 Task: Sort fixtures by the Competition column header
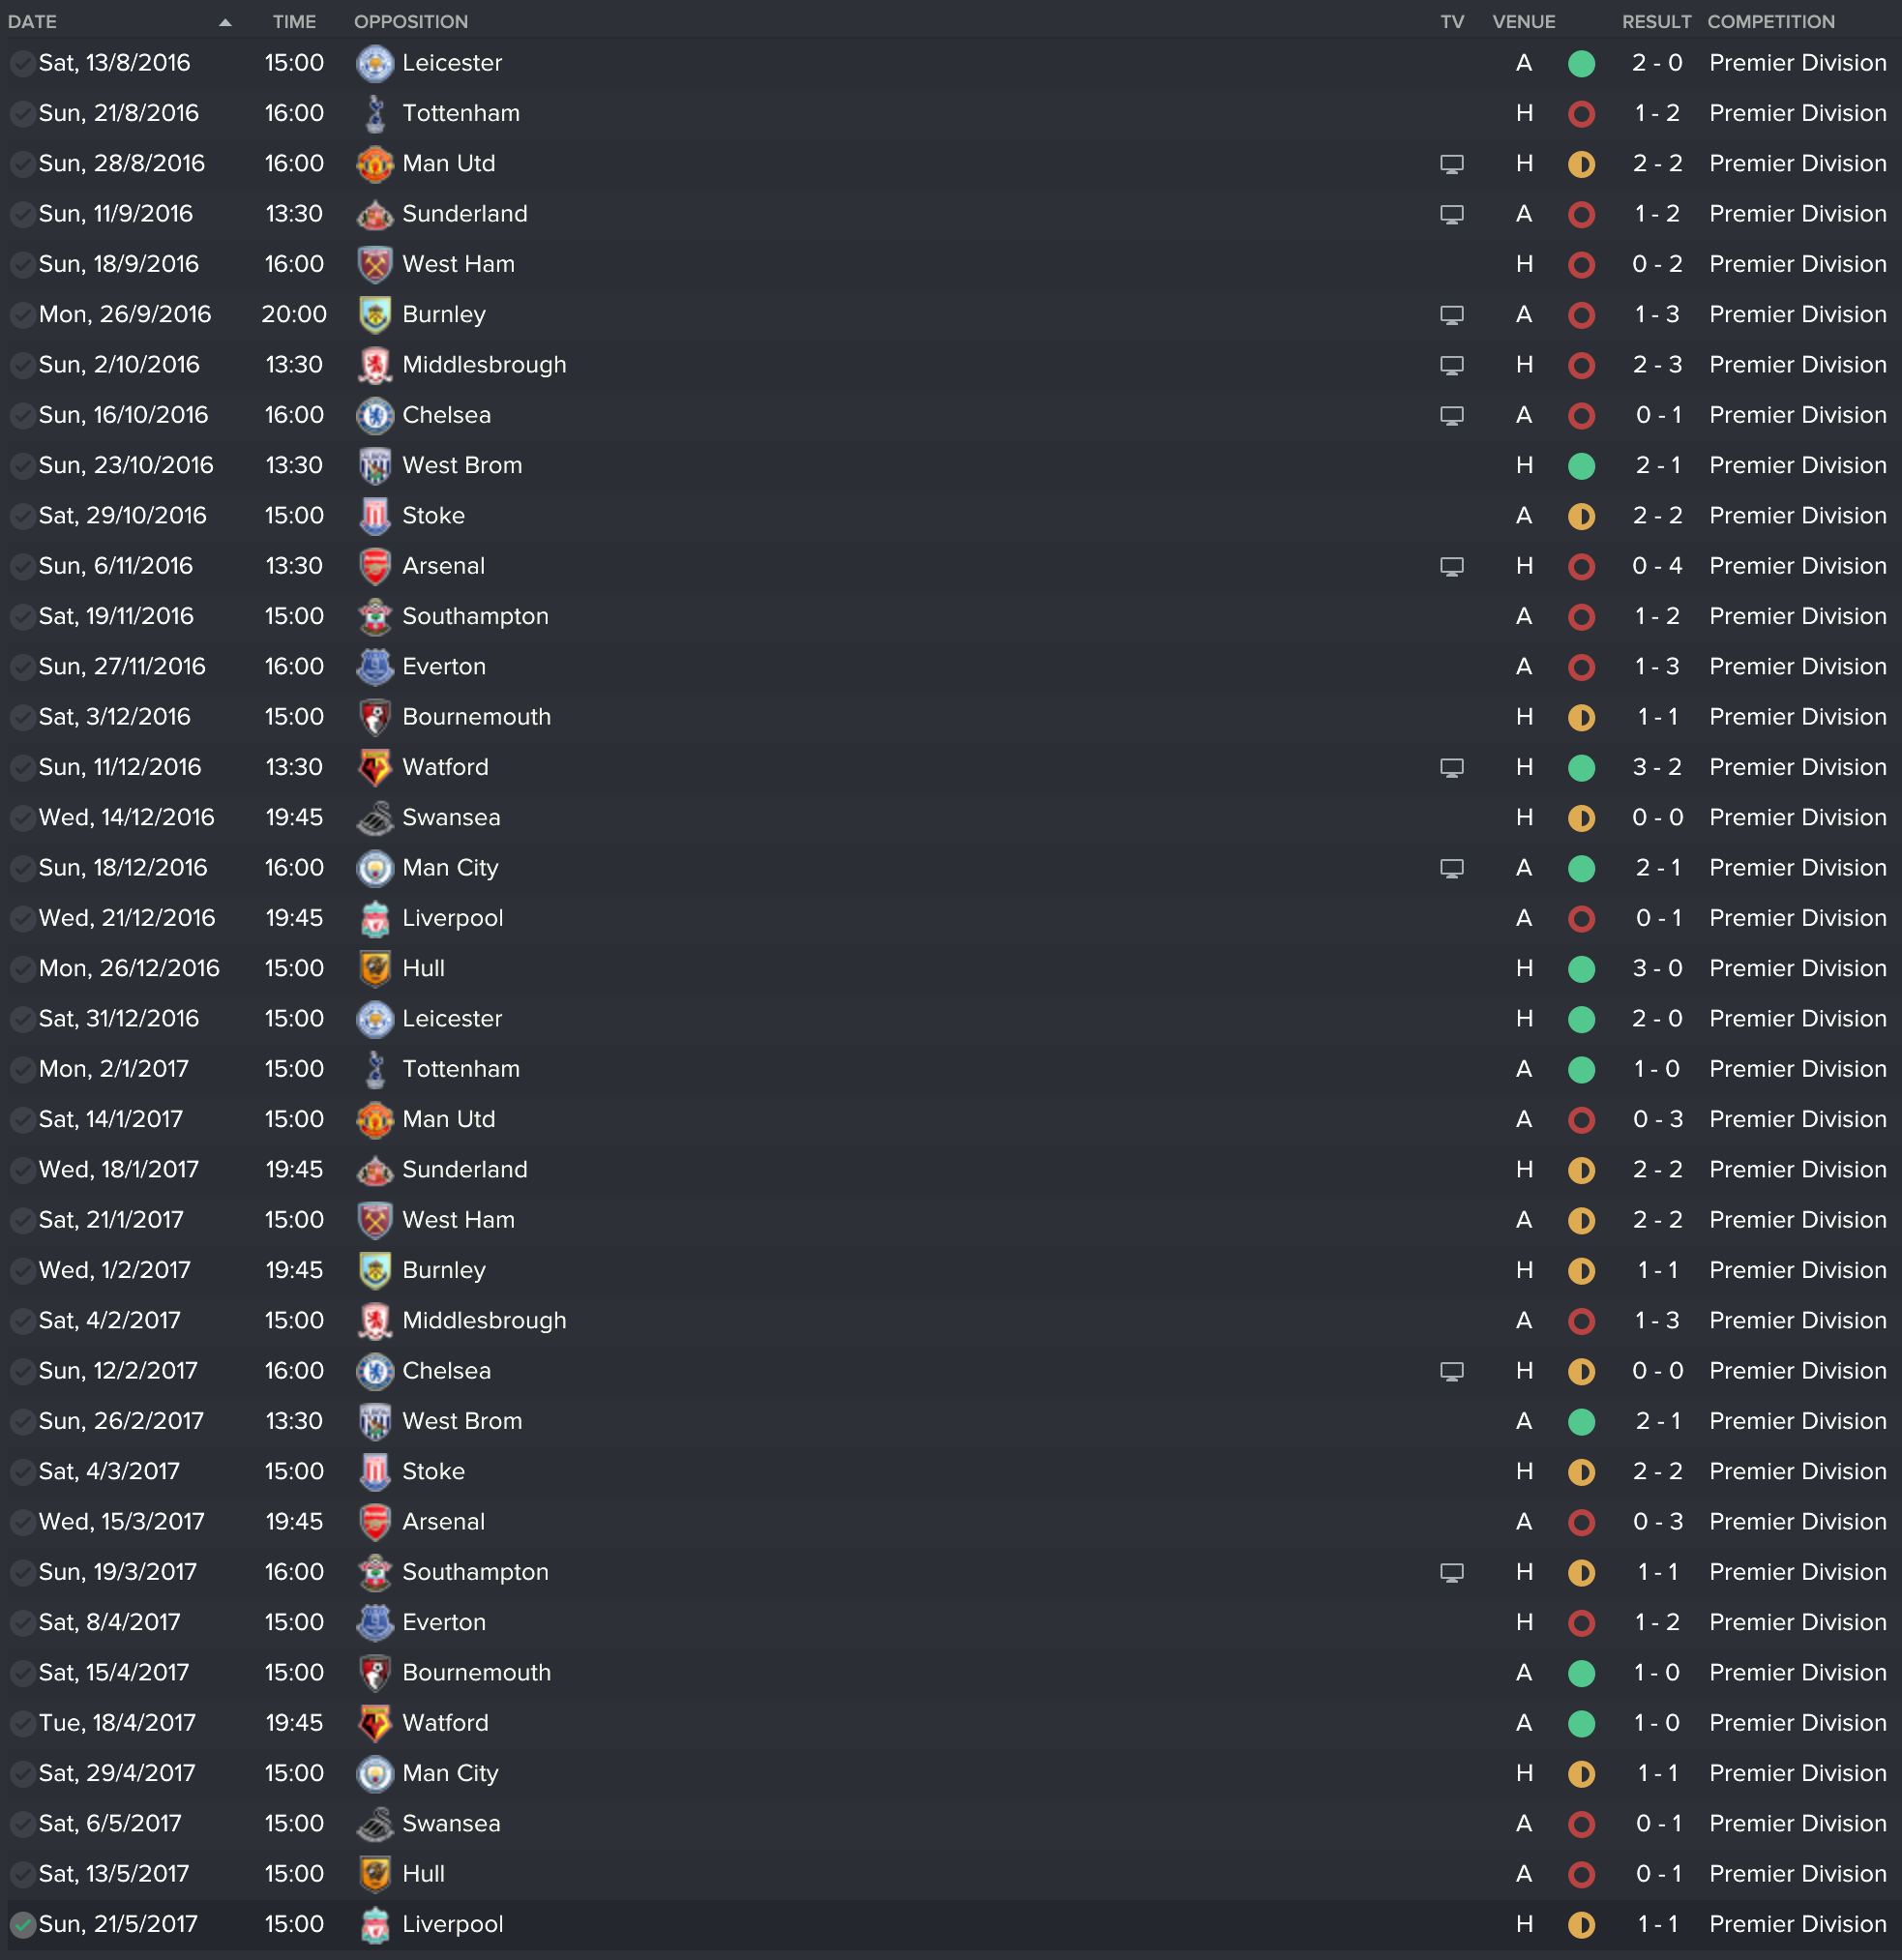click(1770, 22)
